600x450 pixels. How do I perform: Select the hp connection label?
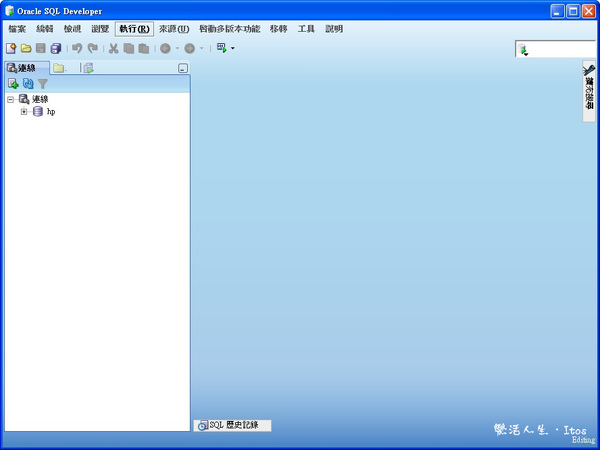click(x=51, y=112)
